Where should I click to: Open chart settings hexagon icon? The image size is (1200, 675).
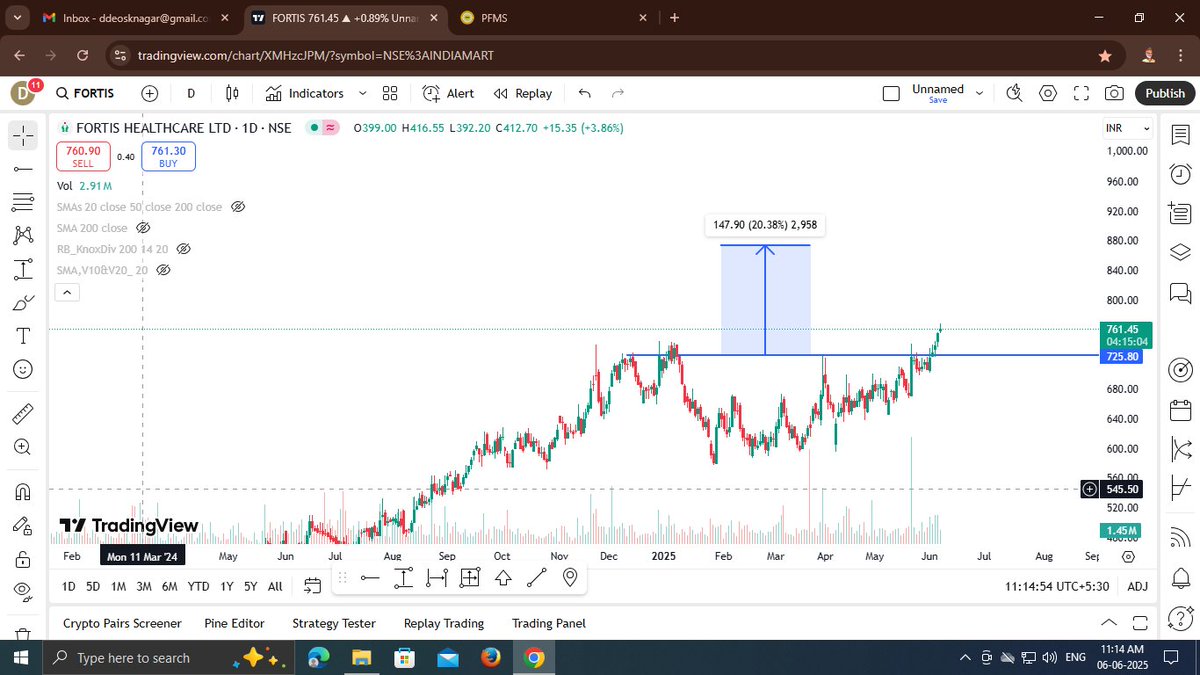[x=1048, y=93]
